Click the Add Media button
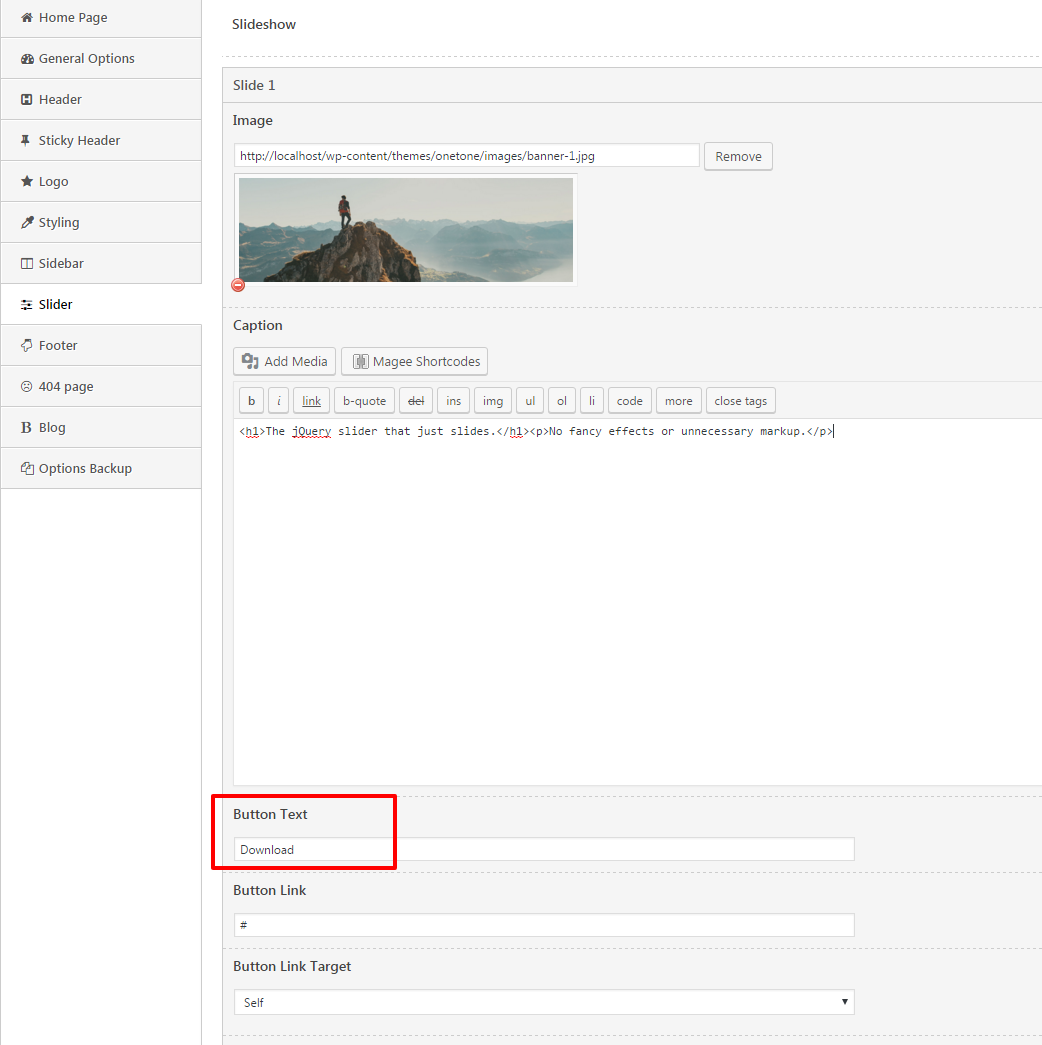Image resolution: width=1042 pixels, height=1045 pixels. (x=285, y=361)
